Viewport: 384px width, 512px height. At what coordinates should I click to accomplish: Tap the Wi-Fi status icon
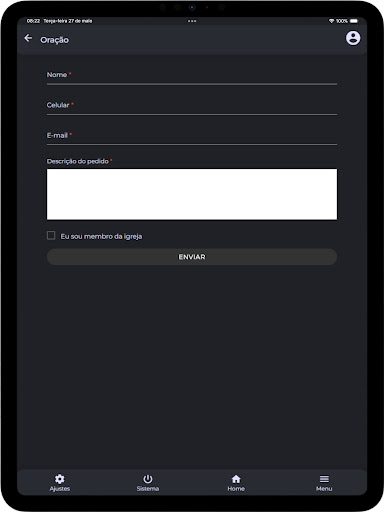click(x=331, y=21)
